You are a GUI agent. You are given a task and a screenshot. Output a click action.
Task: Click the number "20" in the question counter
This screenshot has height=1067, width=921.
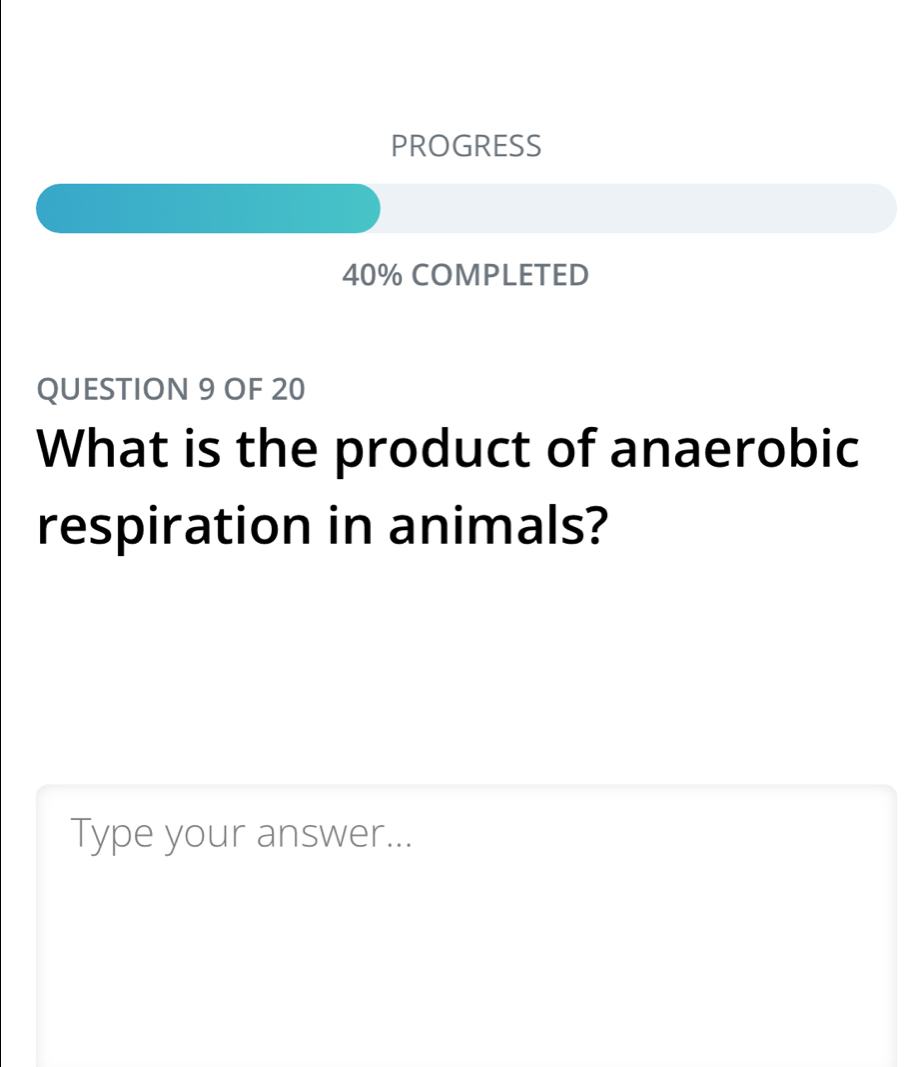coord(286,388)
